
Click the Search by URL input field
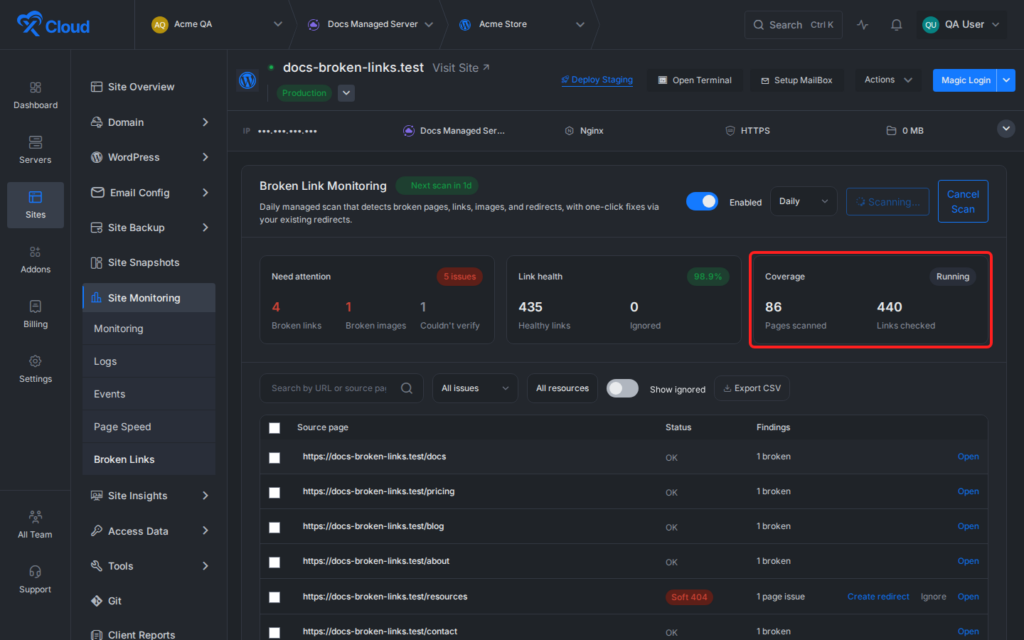click(330, 388)
